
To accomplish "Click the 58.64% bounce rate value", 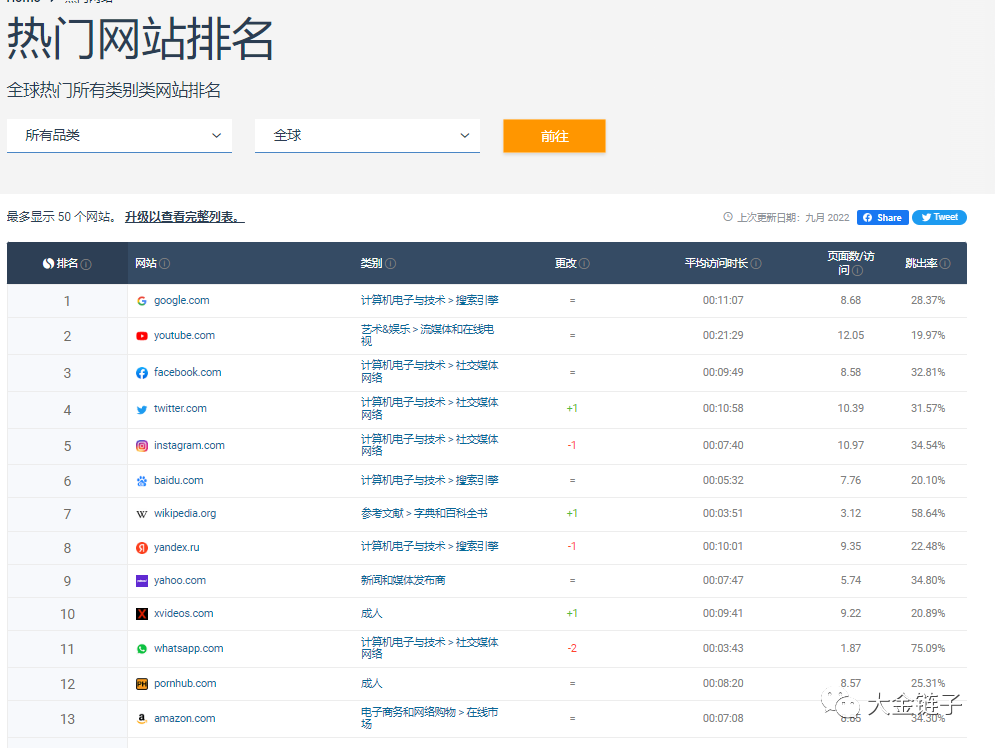I will [x=928, y=513].
